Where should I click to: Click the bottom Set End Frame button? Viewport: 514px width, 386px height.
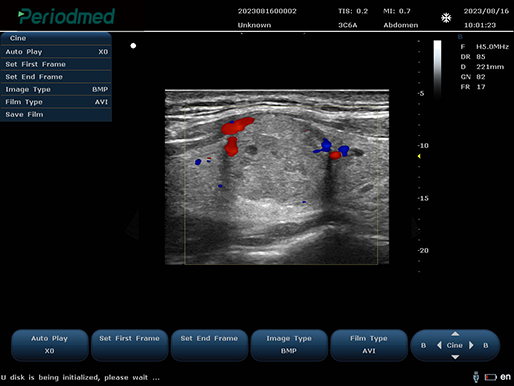pos(209,345)
